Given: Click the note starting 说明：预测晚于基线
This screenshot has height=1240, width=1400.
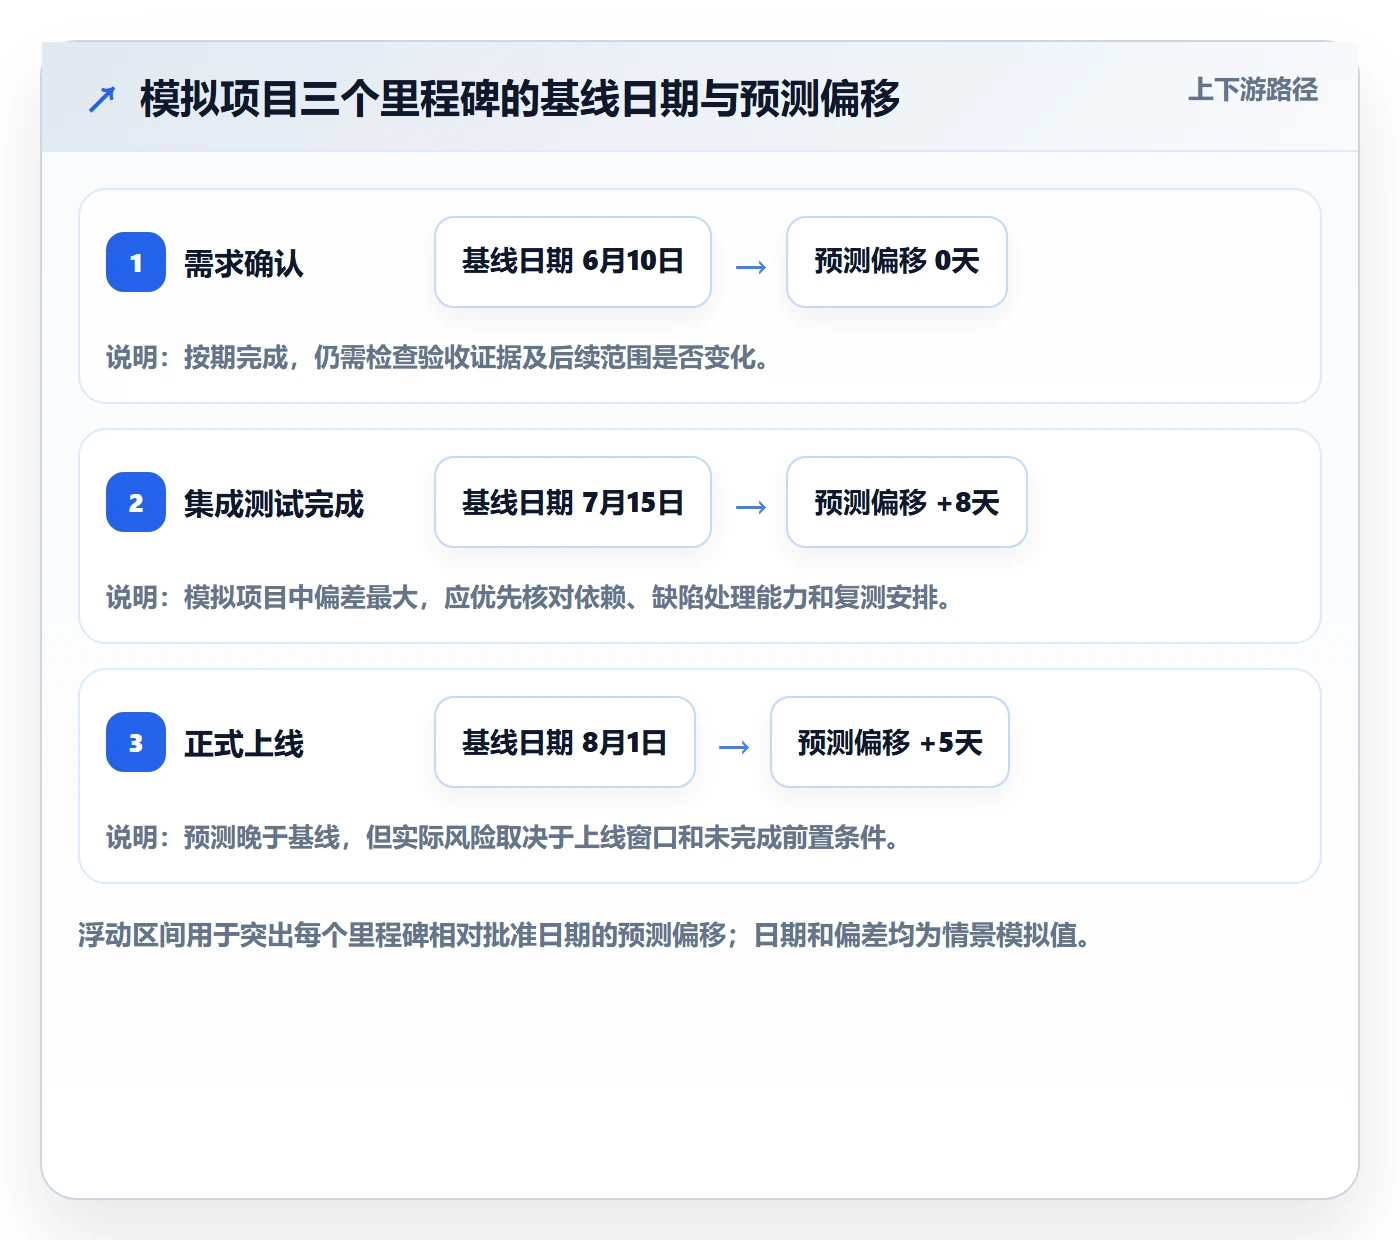Looking at the screenshot, I should point(503,837).
